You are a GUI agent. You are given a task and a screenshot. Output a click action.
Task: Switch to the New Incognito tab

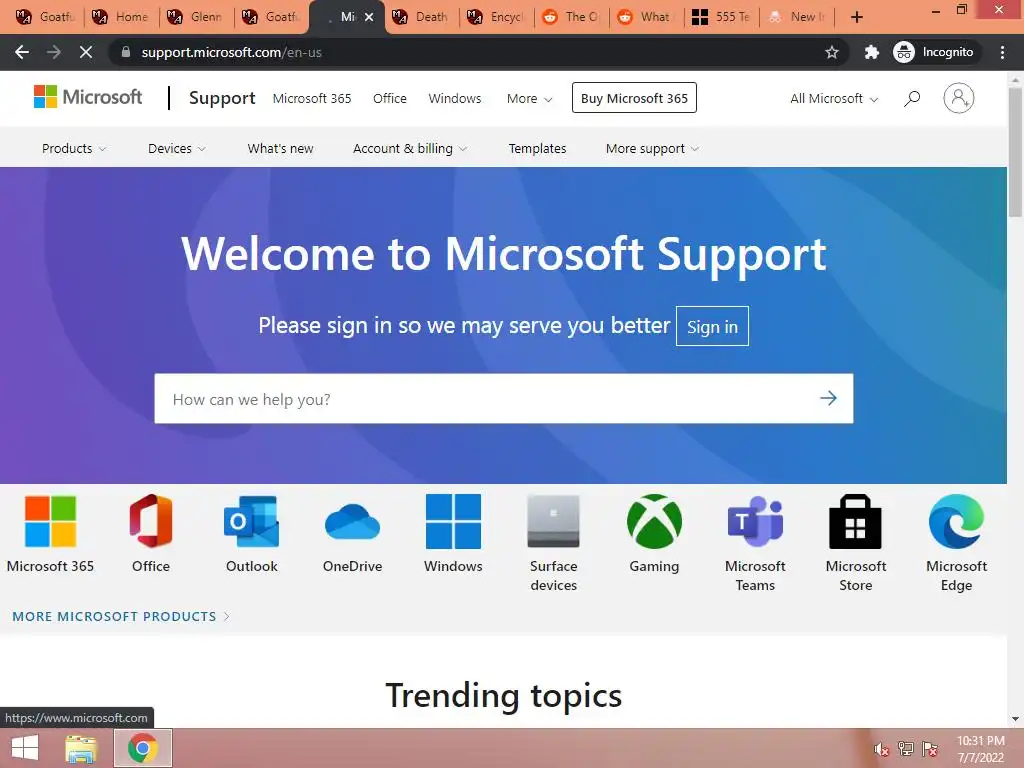tap(798, 17)
